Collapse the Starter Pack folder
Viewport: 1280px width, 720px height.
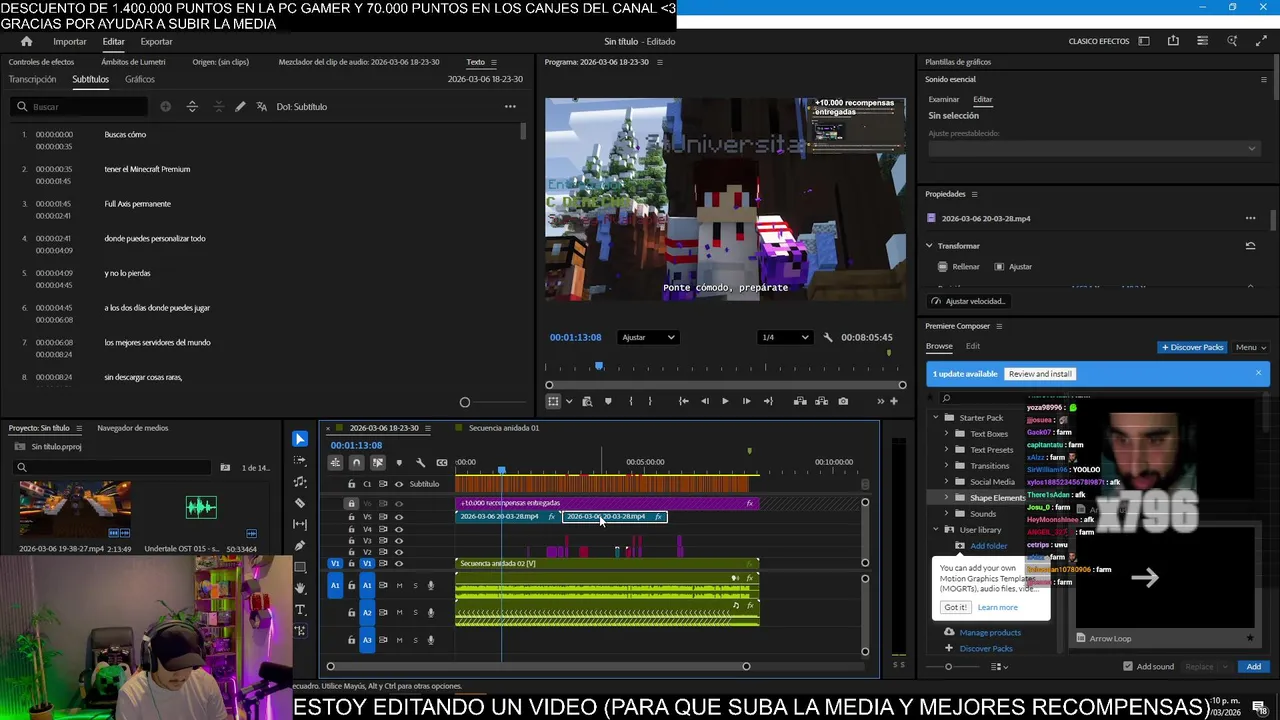point(936,418)
